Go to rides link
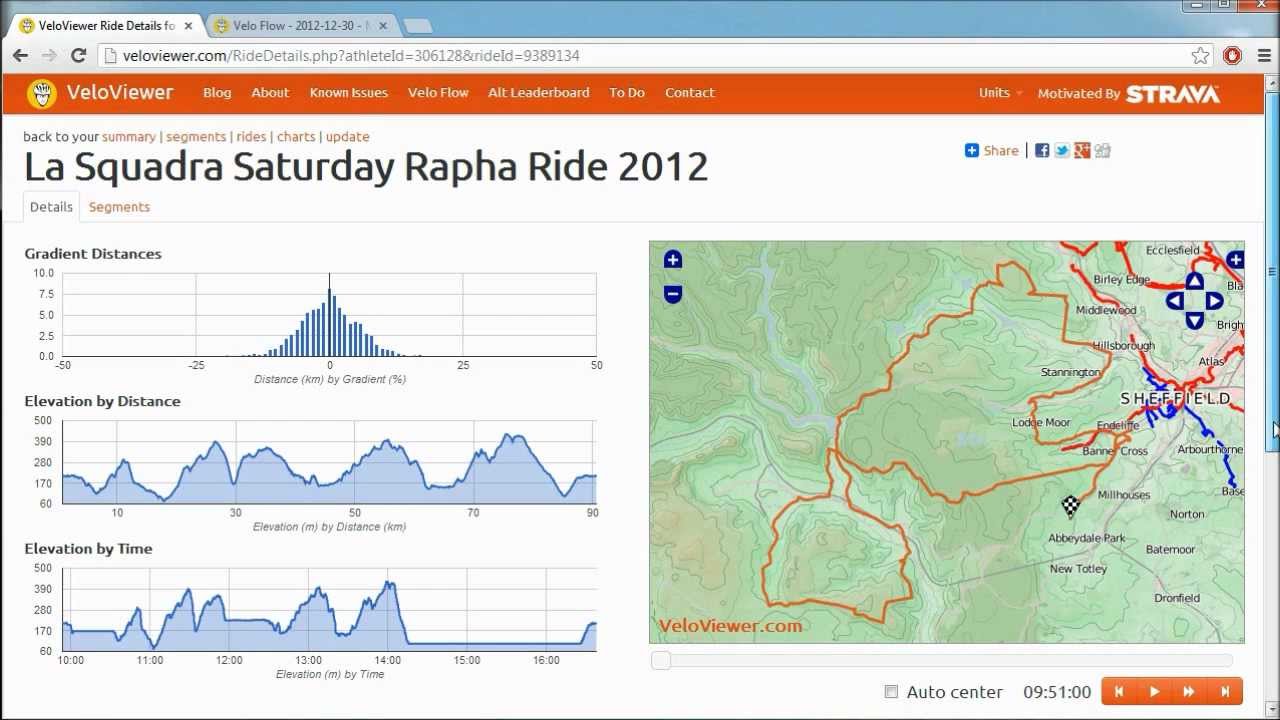1280x720 pixels. 251,137
